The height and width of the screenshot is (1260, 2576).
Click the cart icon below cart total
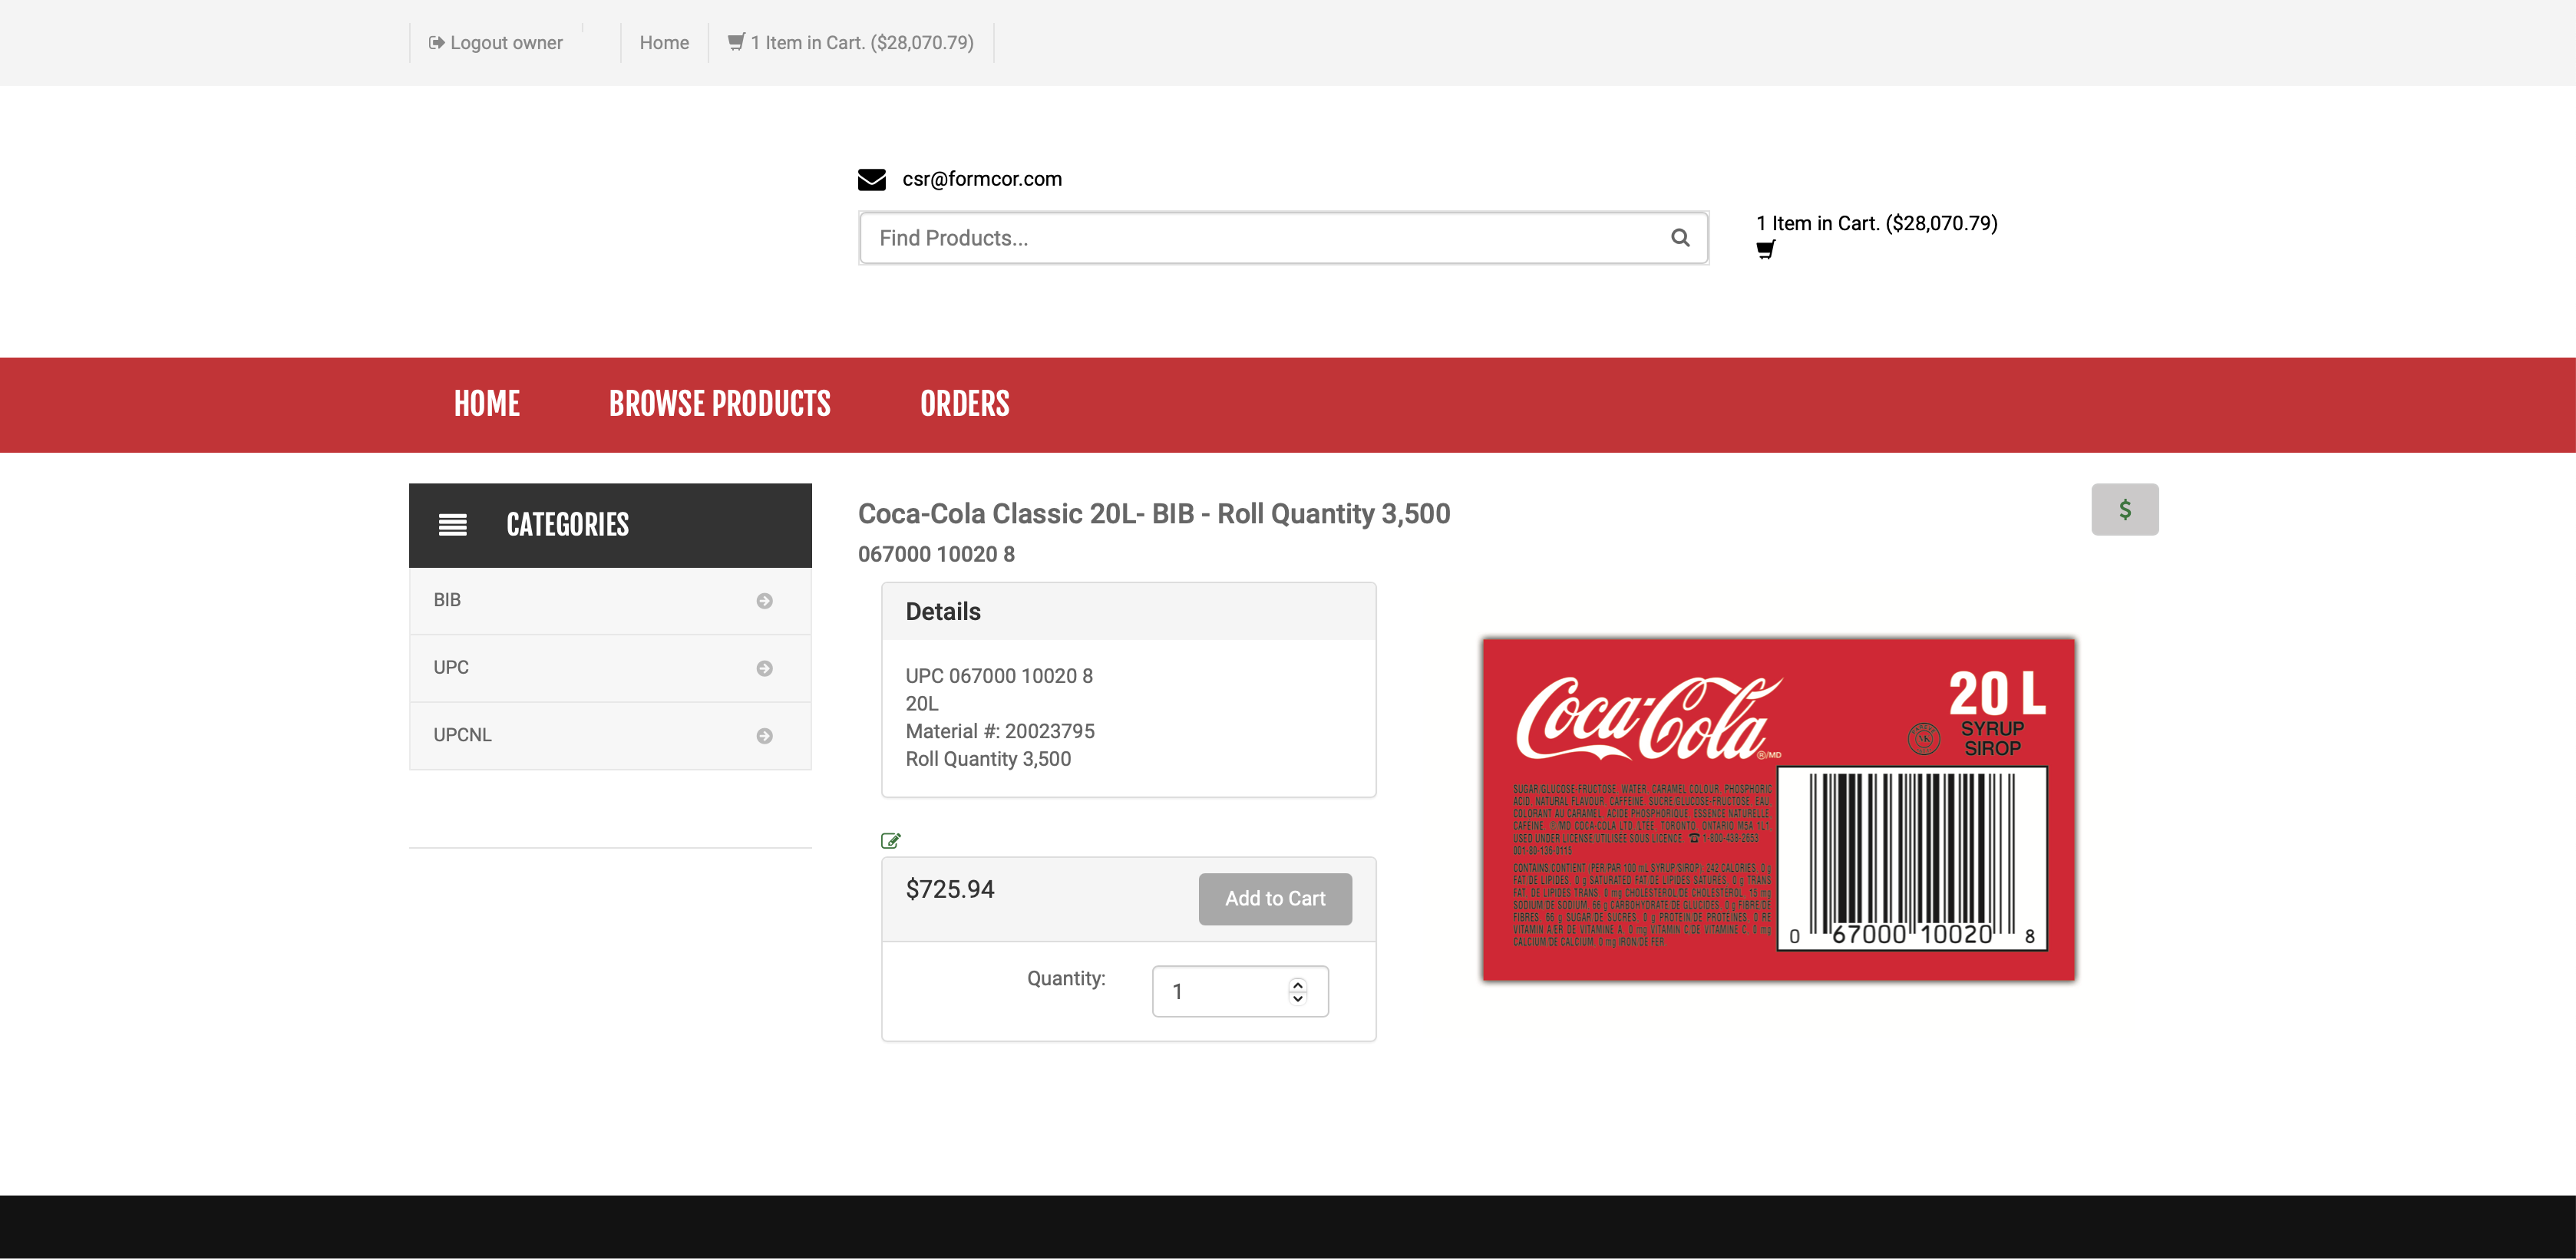(1765, 250)
